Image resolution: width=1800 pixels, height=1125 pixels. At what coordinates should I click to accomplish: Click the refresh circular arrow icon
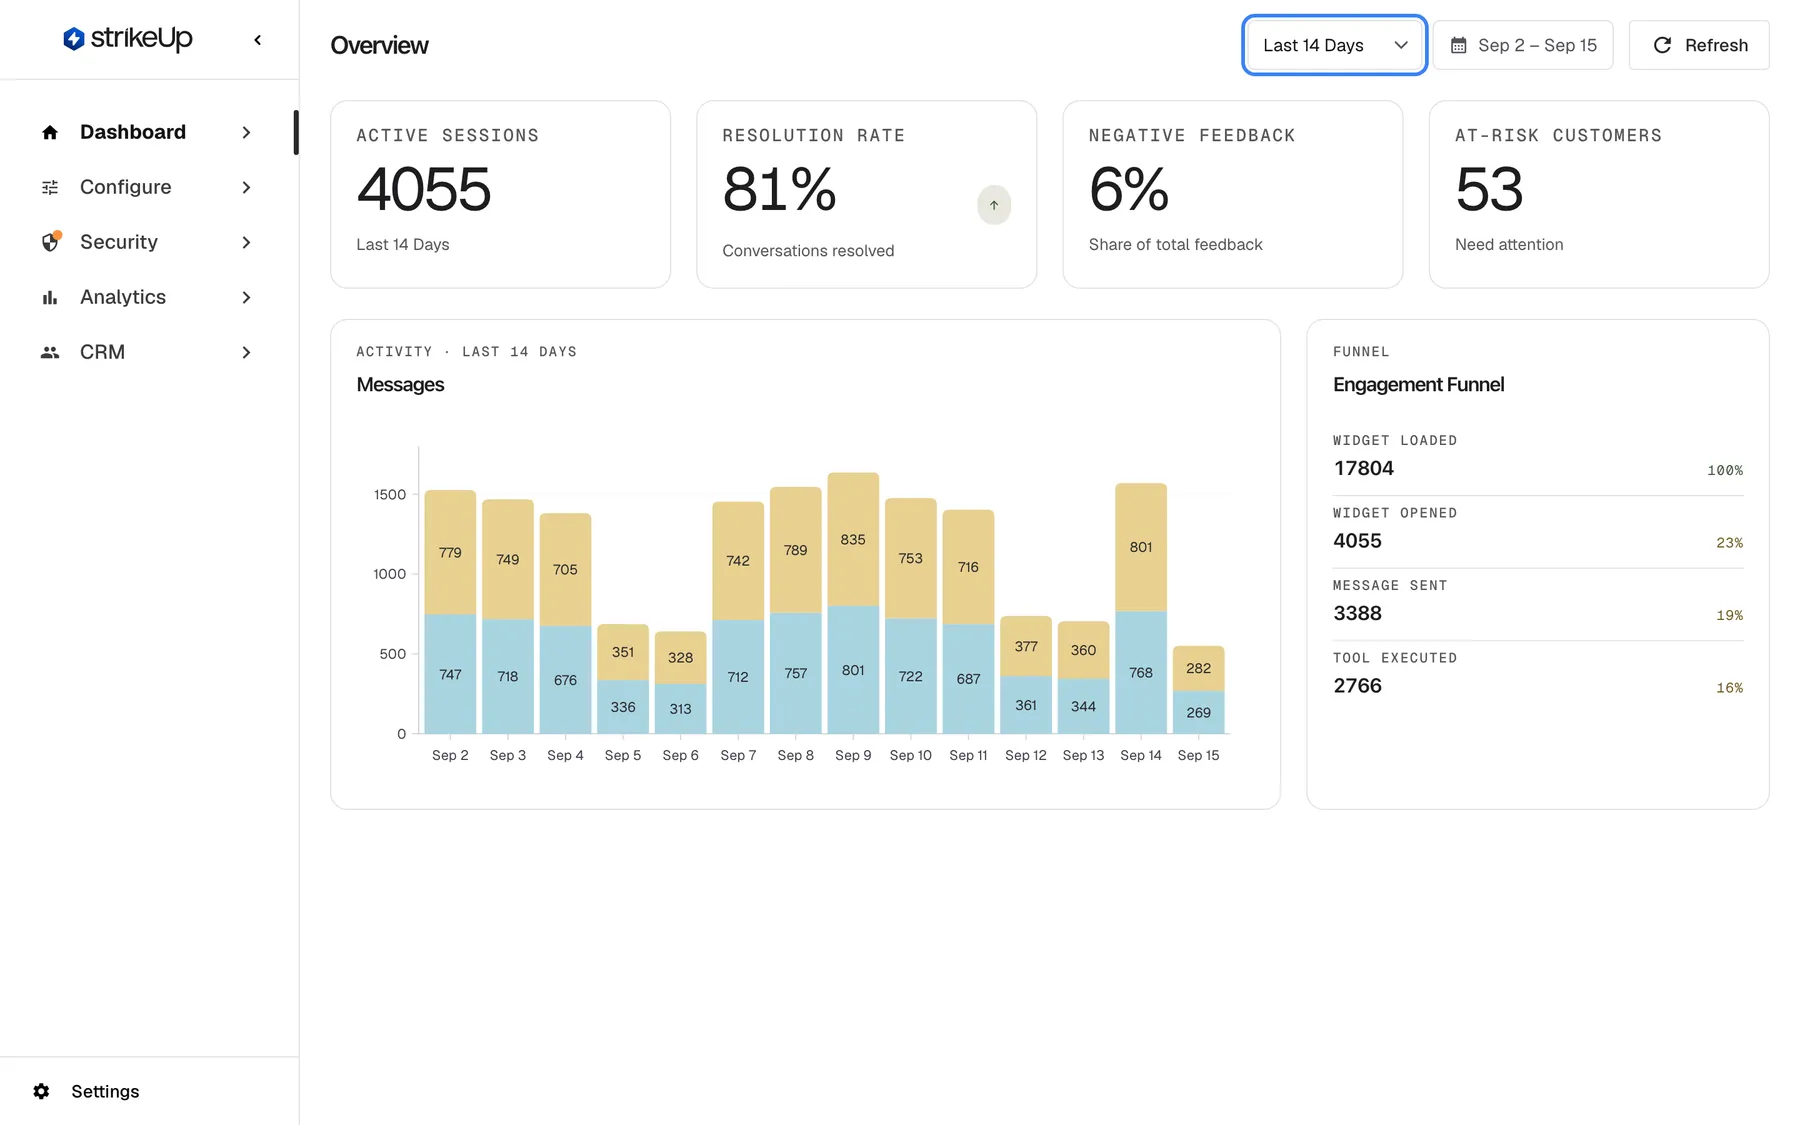[1662, 45]
